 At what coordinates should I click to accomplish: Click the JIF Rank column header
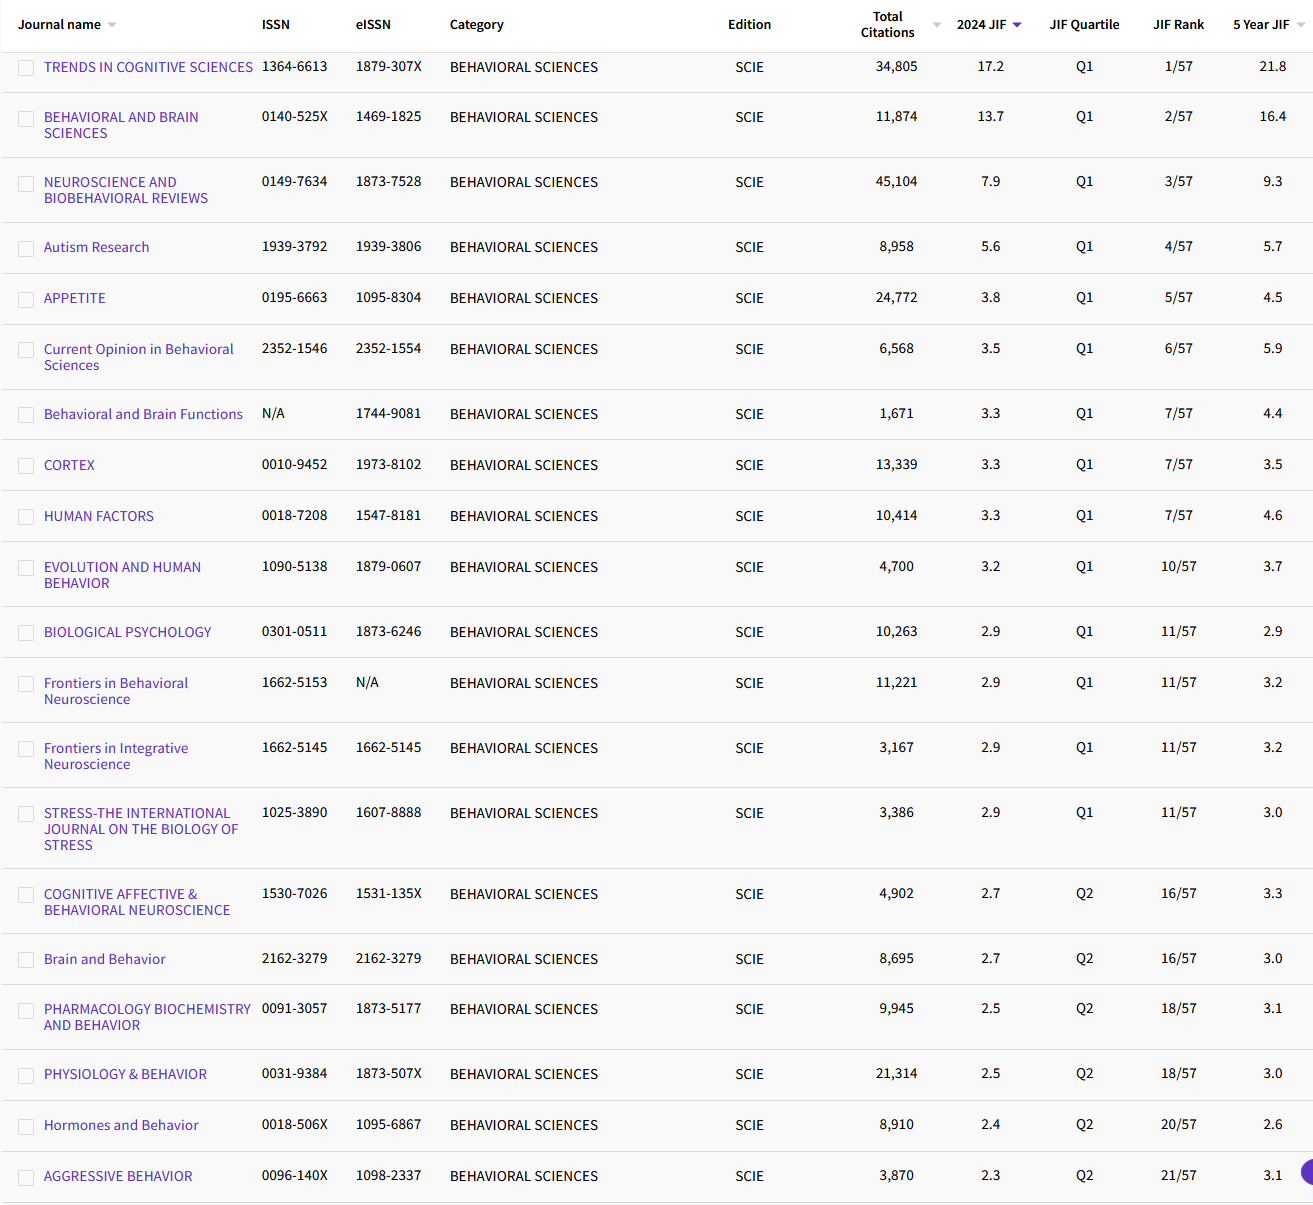1178,25
